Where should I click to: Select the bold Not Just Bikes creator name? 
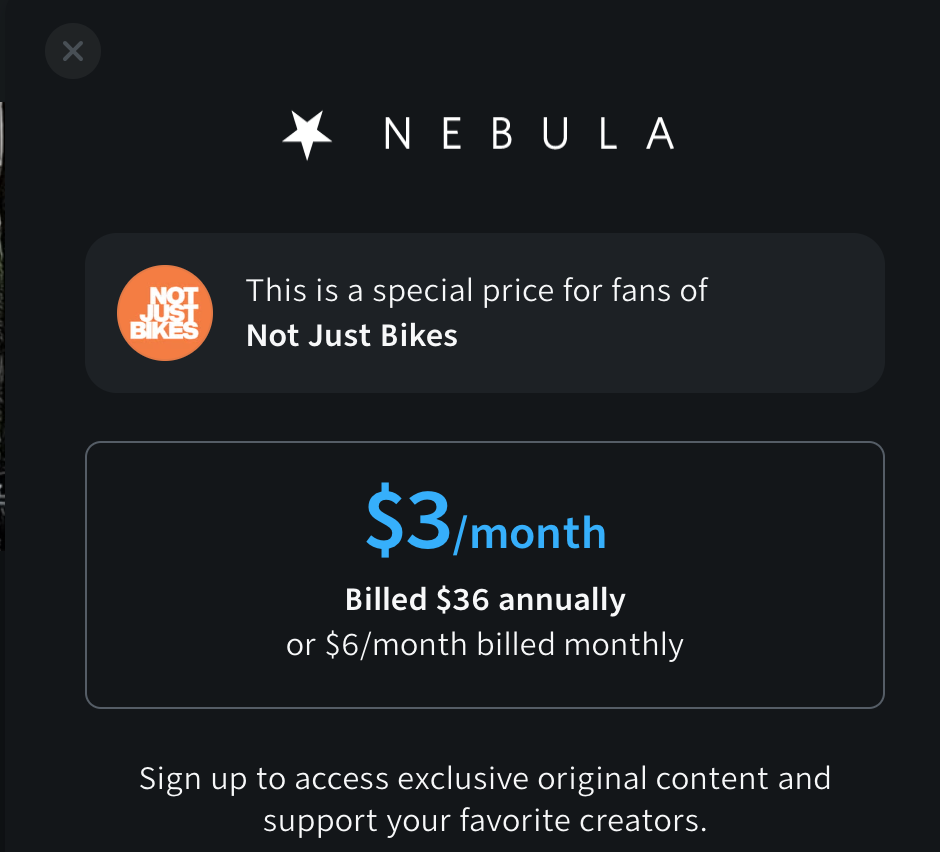[x=352, y=335]
